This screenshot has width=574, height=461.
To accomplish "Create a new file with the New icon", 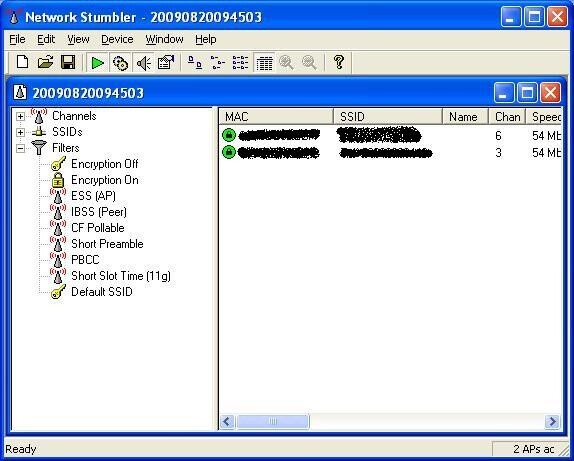I will pyautogui.click(x=23, y=62).
